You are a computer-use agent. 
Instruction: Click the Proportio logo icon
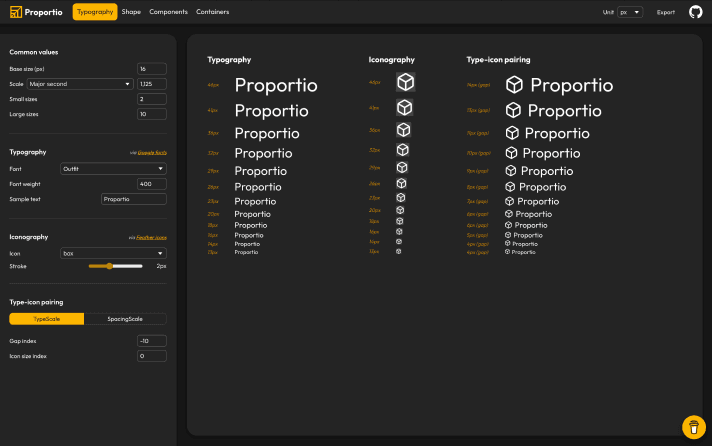[x=15, y=12]
